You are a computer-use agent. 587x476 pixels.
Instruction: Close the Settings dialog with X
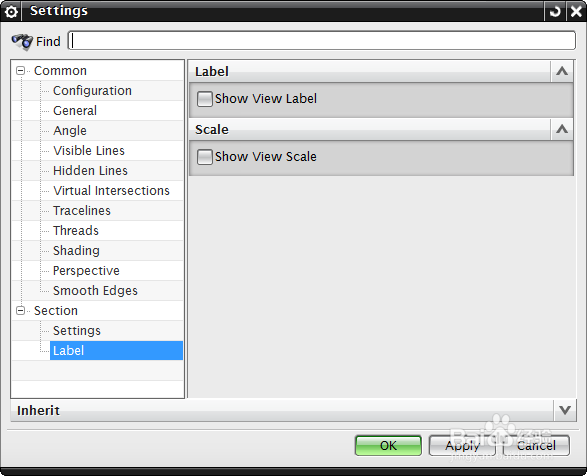(576, 11)
